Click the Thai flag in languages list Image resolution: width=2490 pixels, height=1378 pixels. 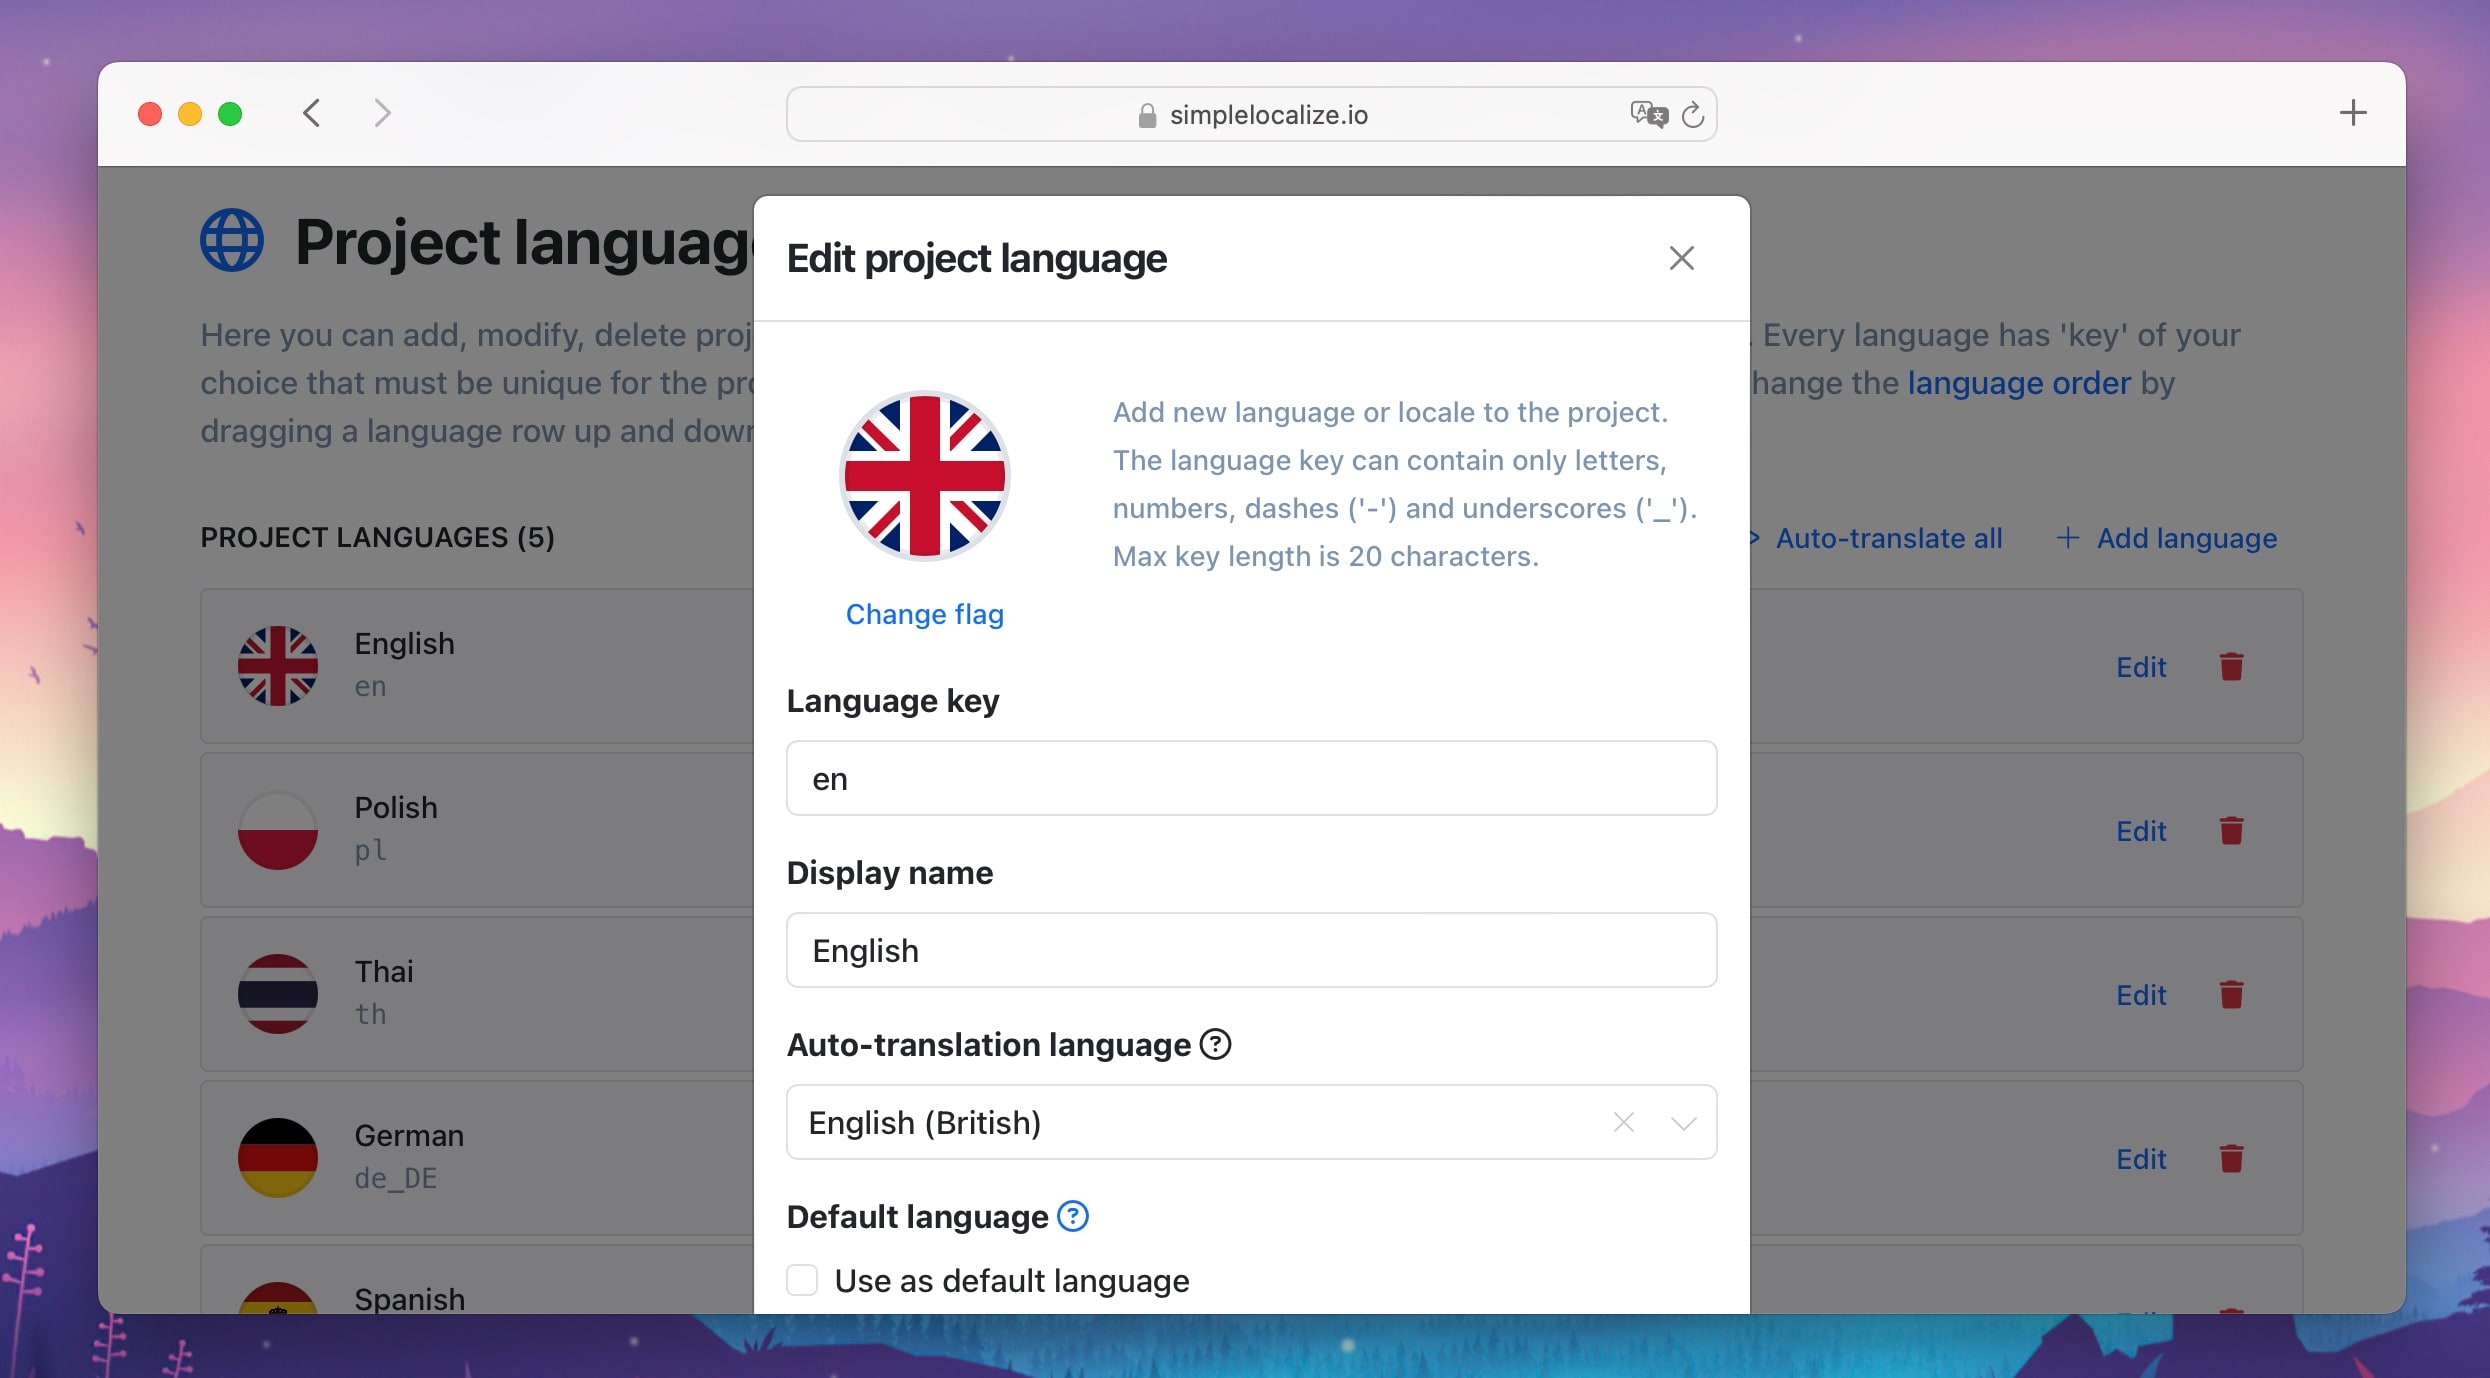(278, 994)
